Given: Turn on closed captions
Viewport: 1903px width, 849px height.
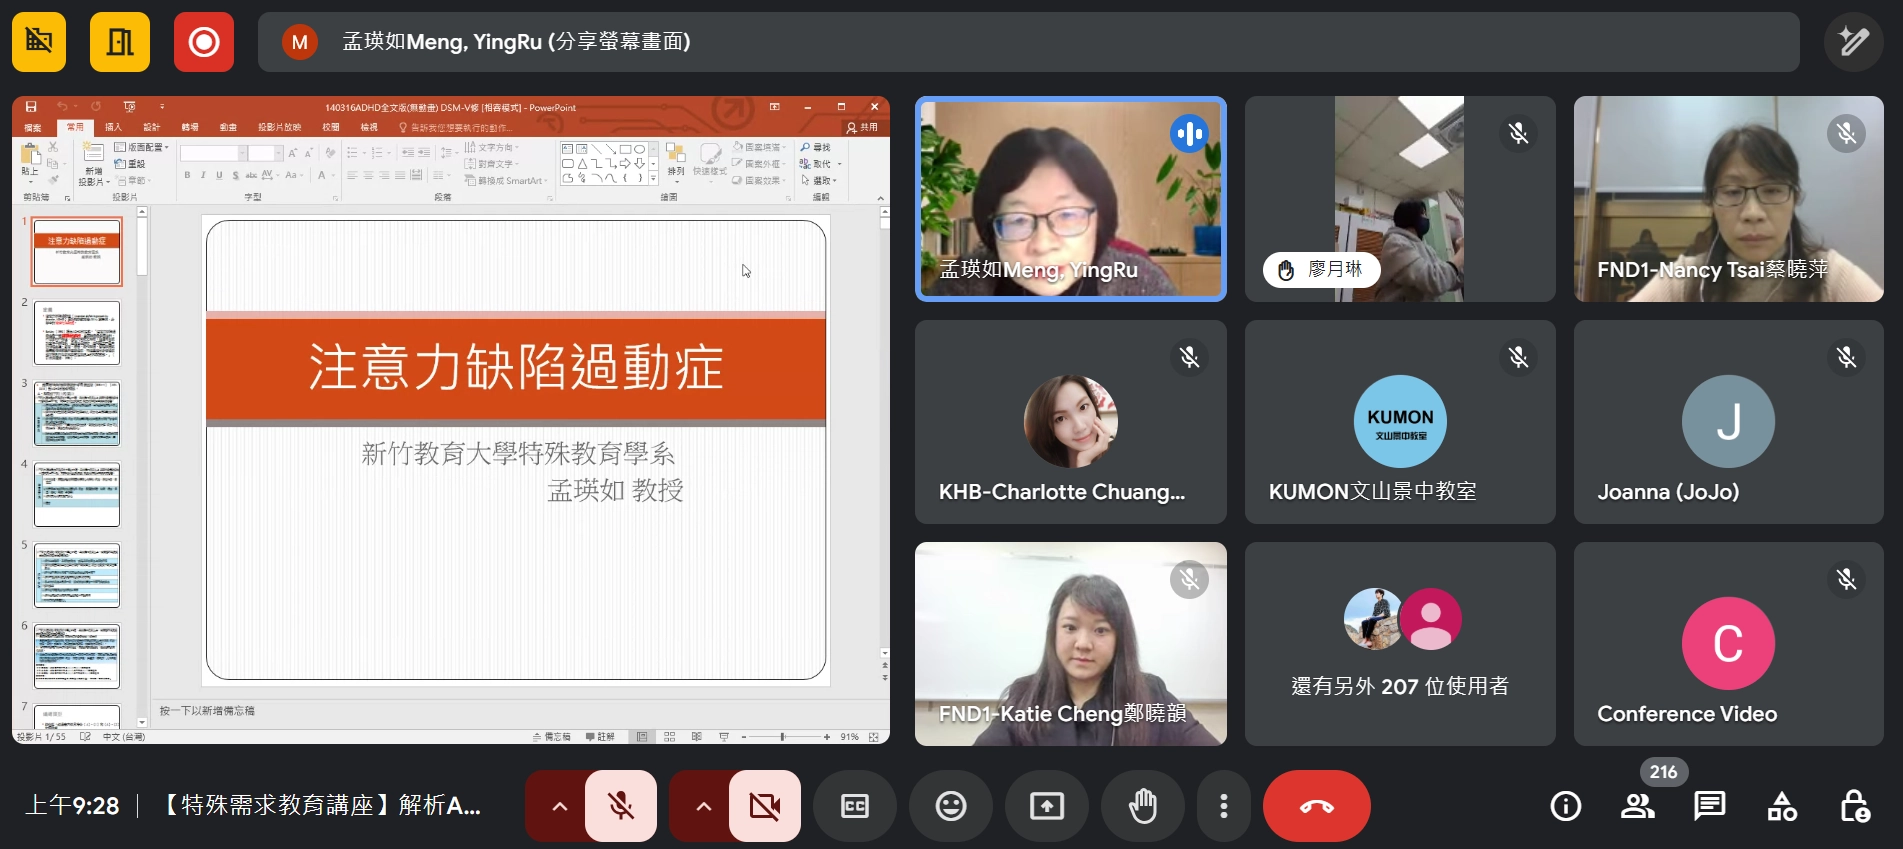Looking at the screenshot, I should [854, 806].
